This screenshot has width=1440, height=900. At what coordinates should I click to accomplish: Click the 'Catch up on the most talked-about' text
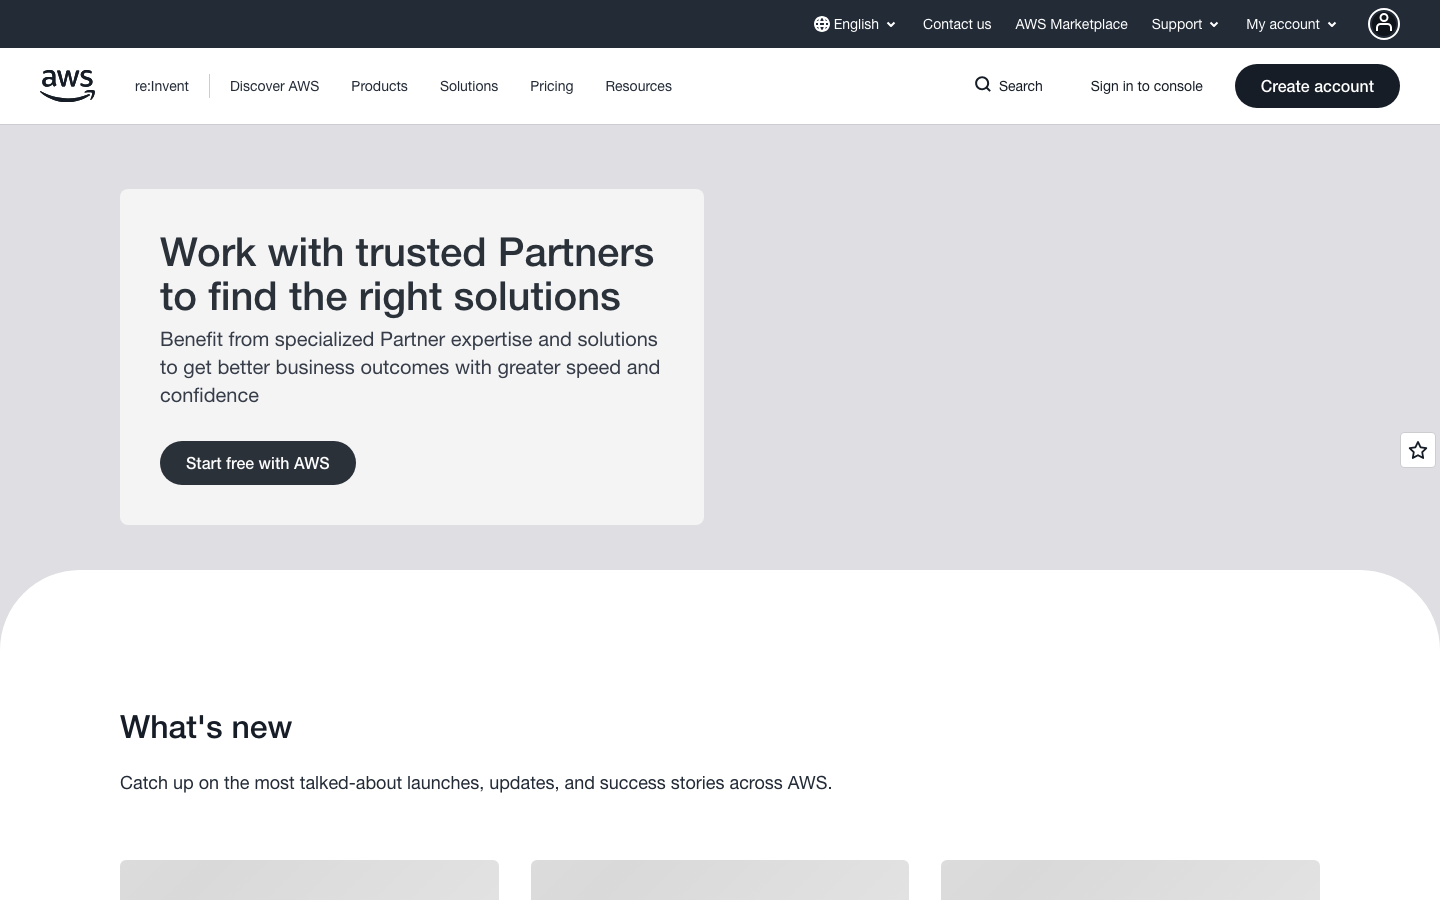(476, 783)
